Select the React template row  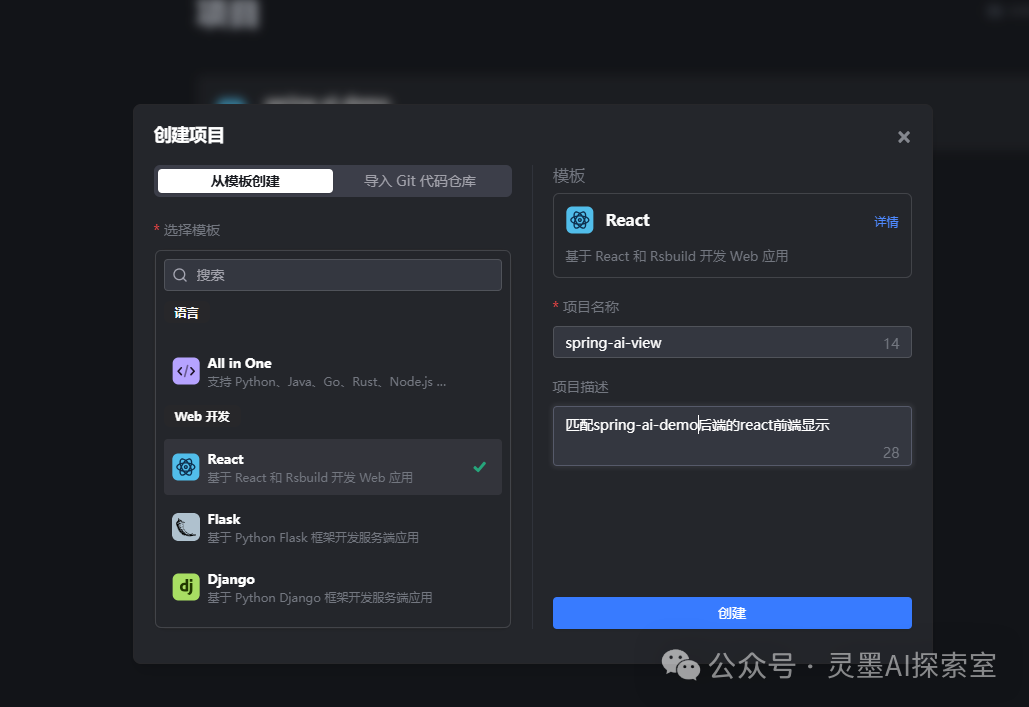pyautogui.click(x=333, y=467)
